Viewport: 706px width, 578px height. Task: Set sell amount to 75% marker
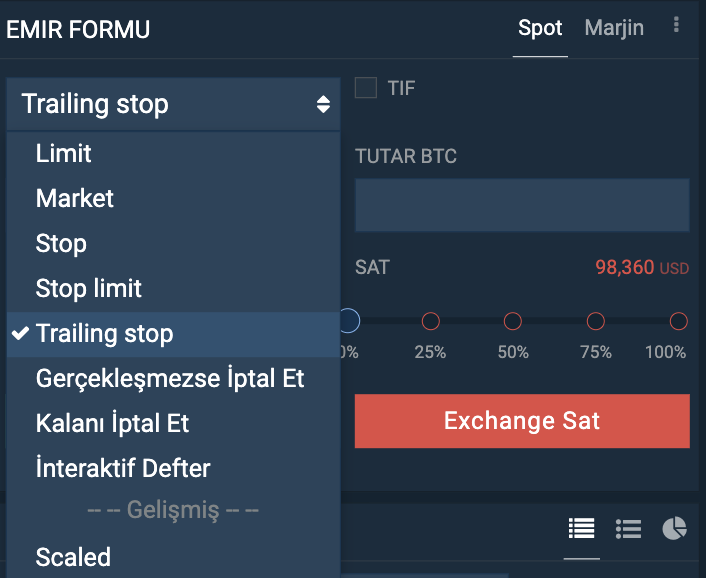click(596, 321)
